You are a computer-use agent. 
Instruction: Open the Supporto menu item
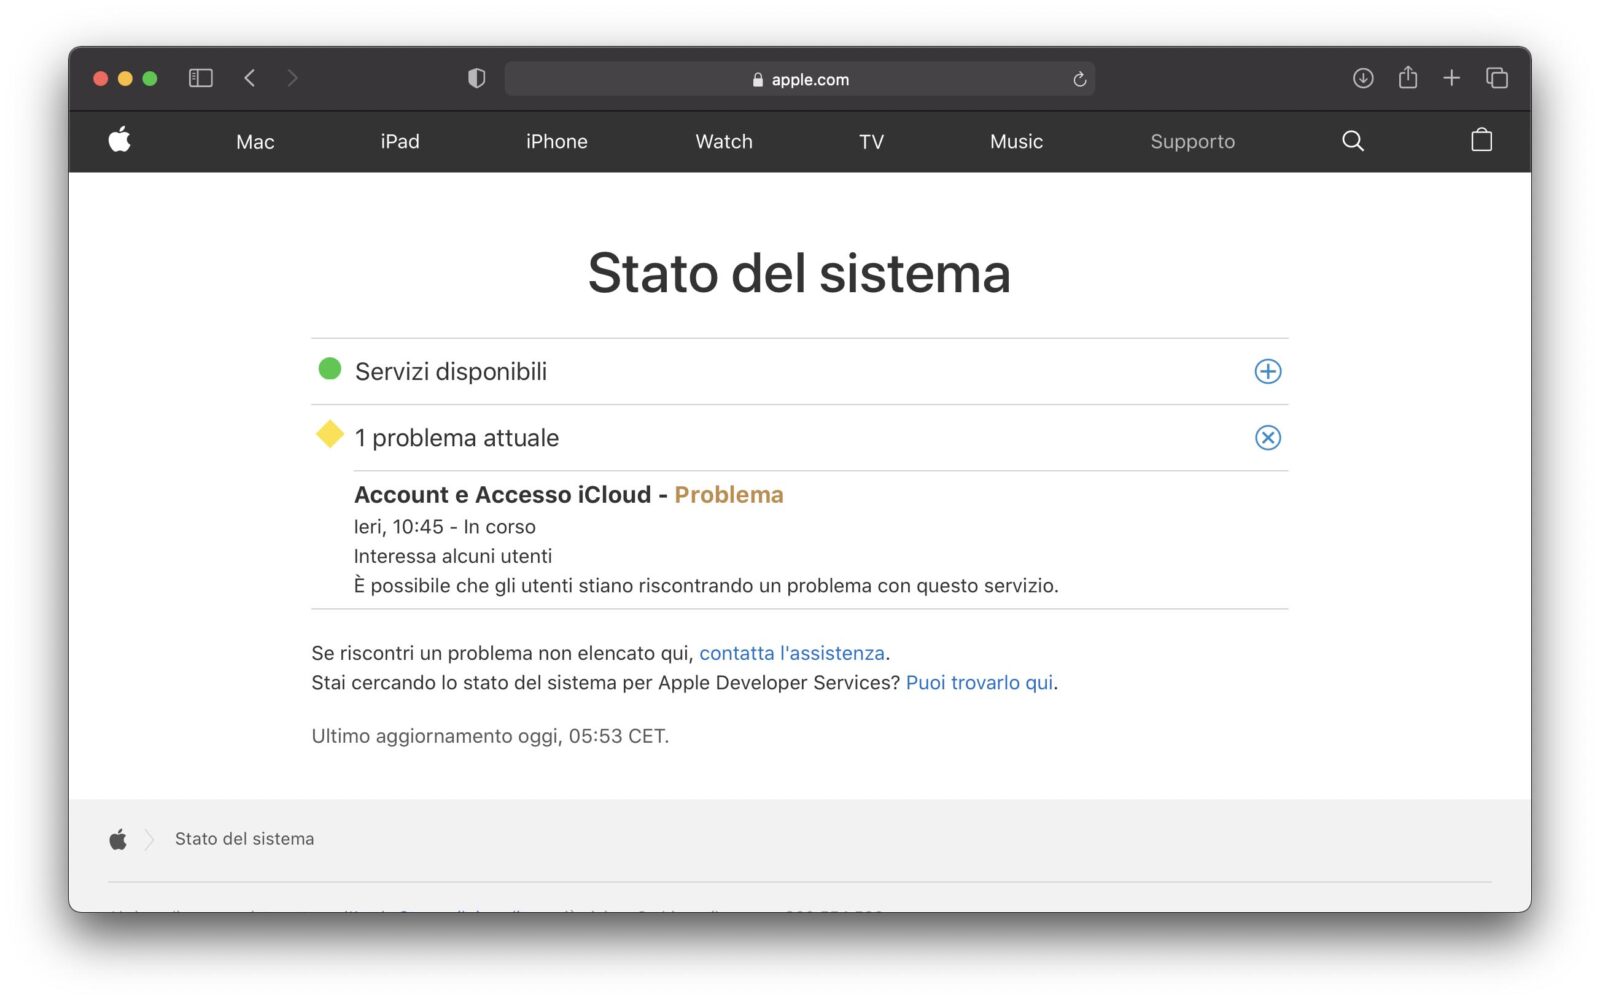click(1193, 142)
